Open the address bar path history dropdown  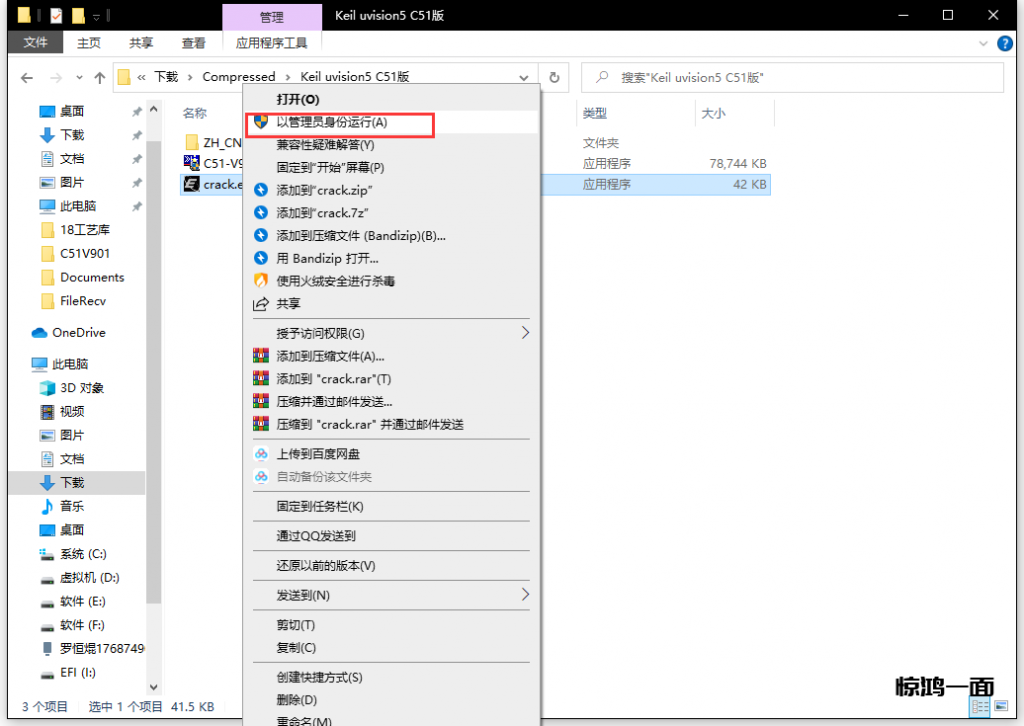pos(524,77)
